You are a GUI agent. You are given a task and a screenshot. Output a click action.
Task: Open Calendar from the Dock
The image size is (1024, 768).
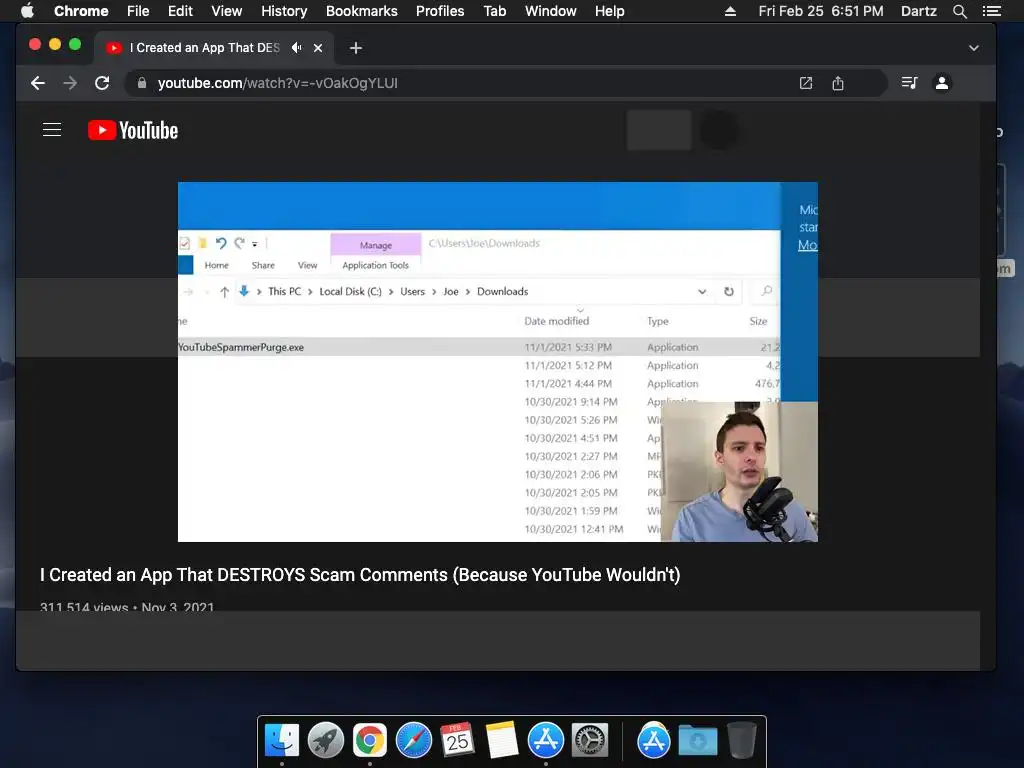click(x=457, y=740)
